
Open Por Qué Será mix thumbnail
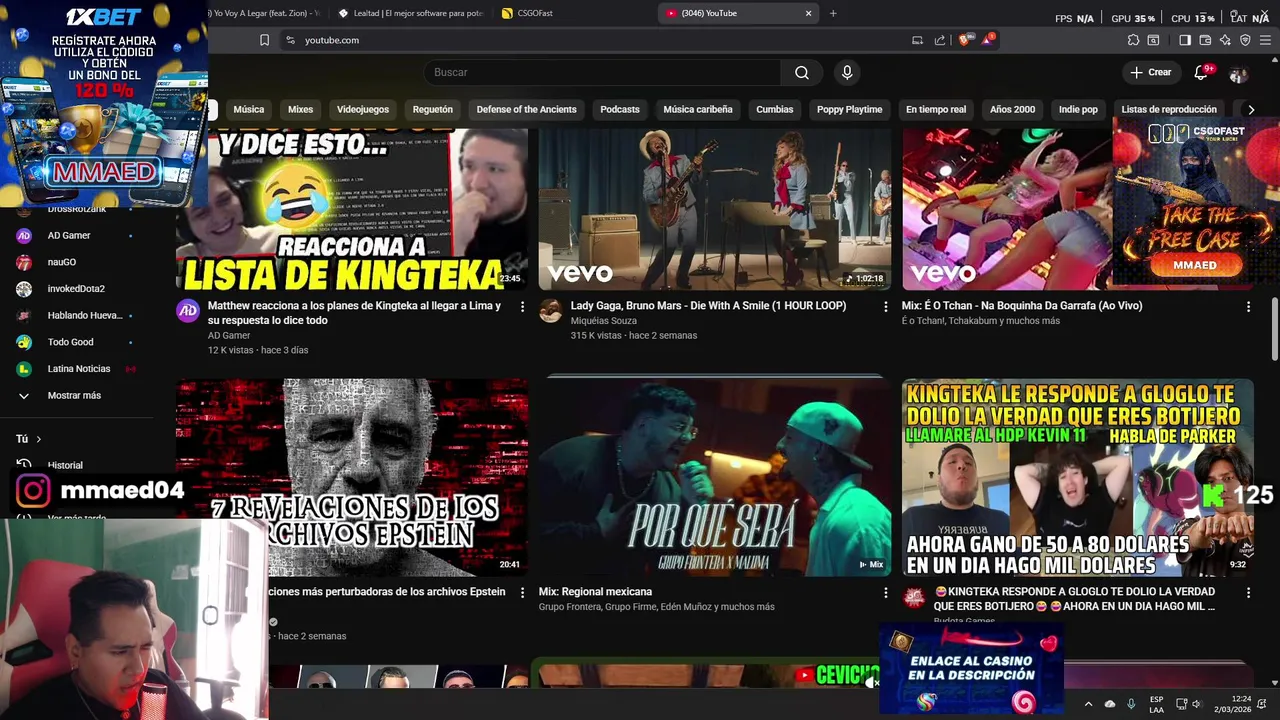715,477
